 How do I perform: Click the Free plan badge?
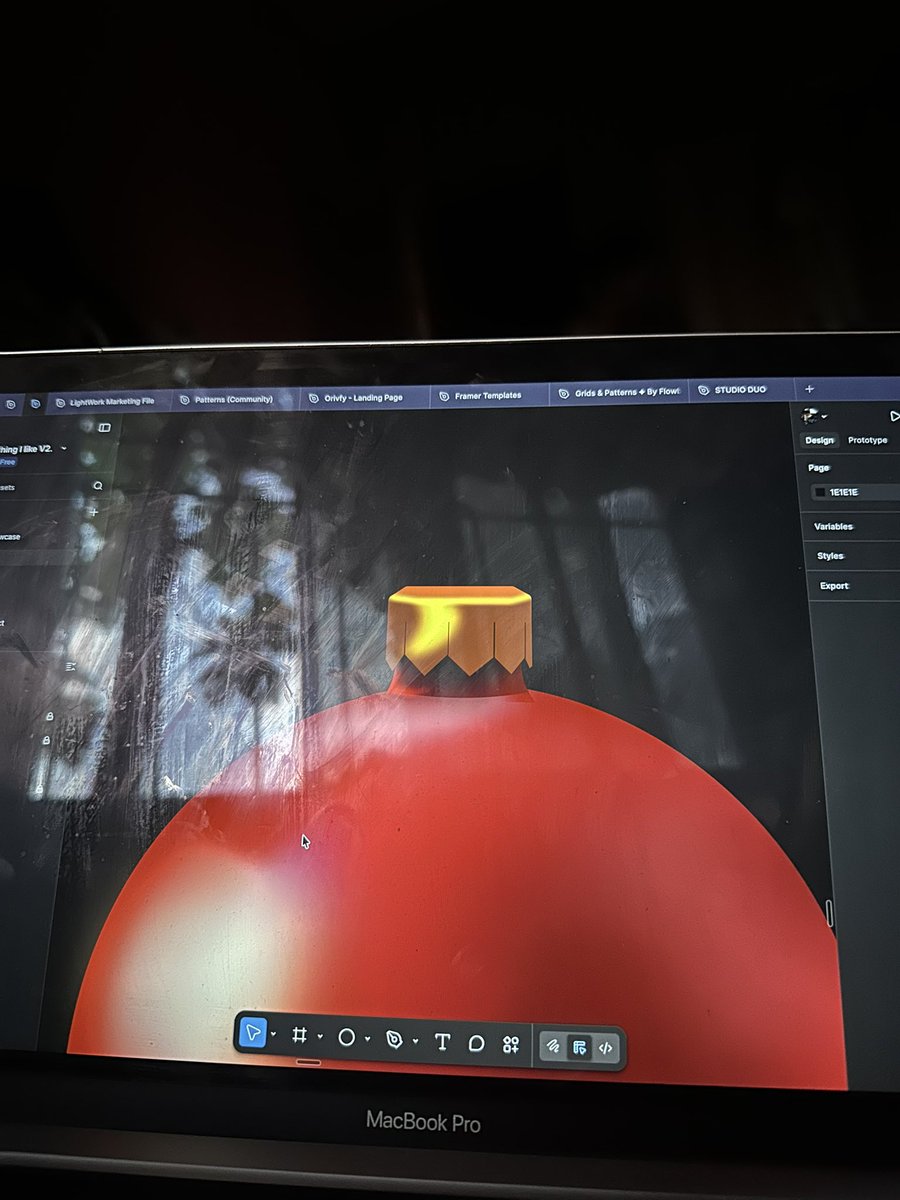pyautogui.click(x=7, y=462)
